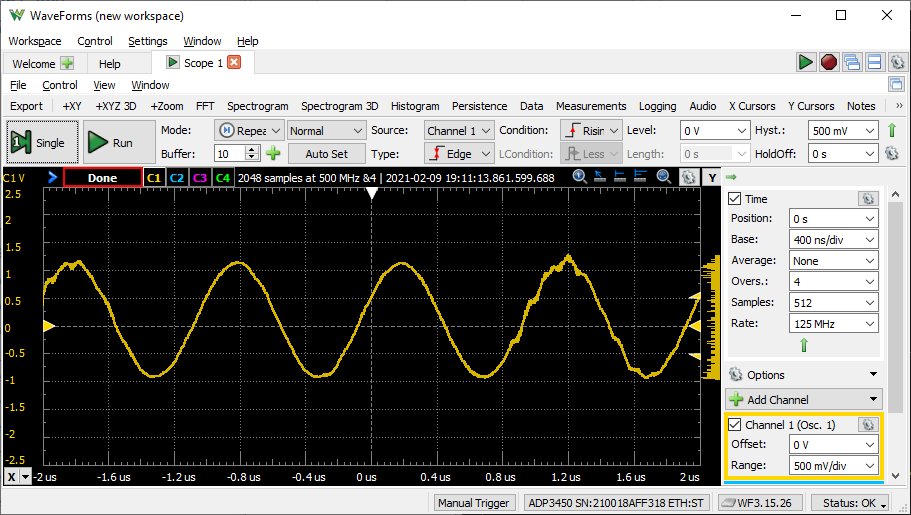Open the Workspace menu
The height and width of the screenshot is (515, 911).
click(35, 41)
